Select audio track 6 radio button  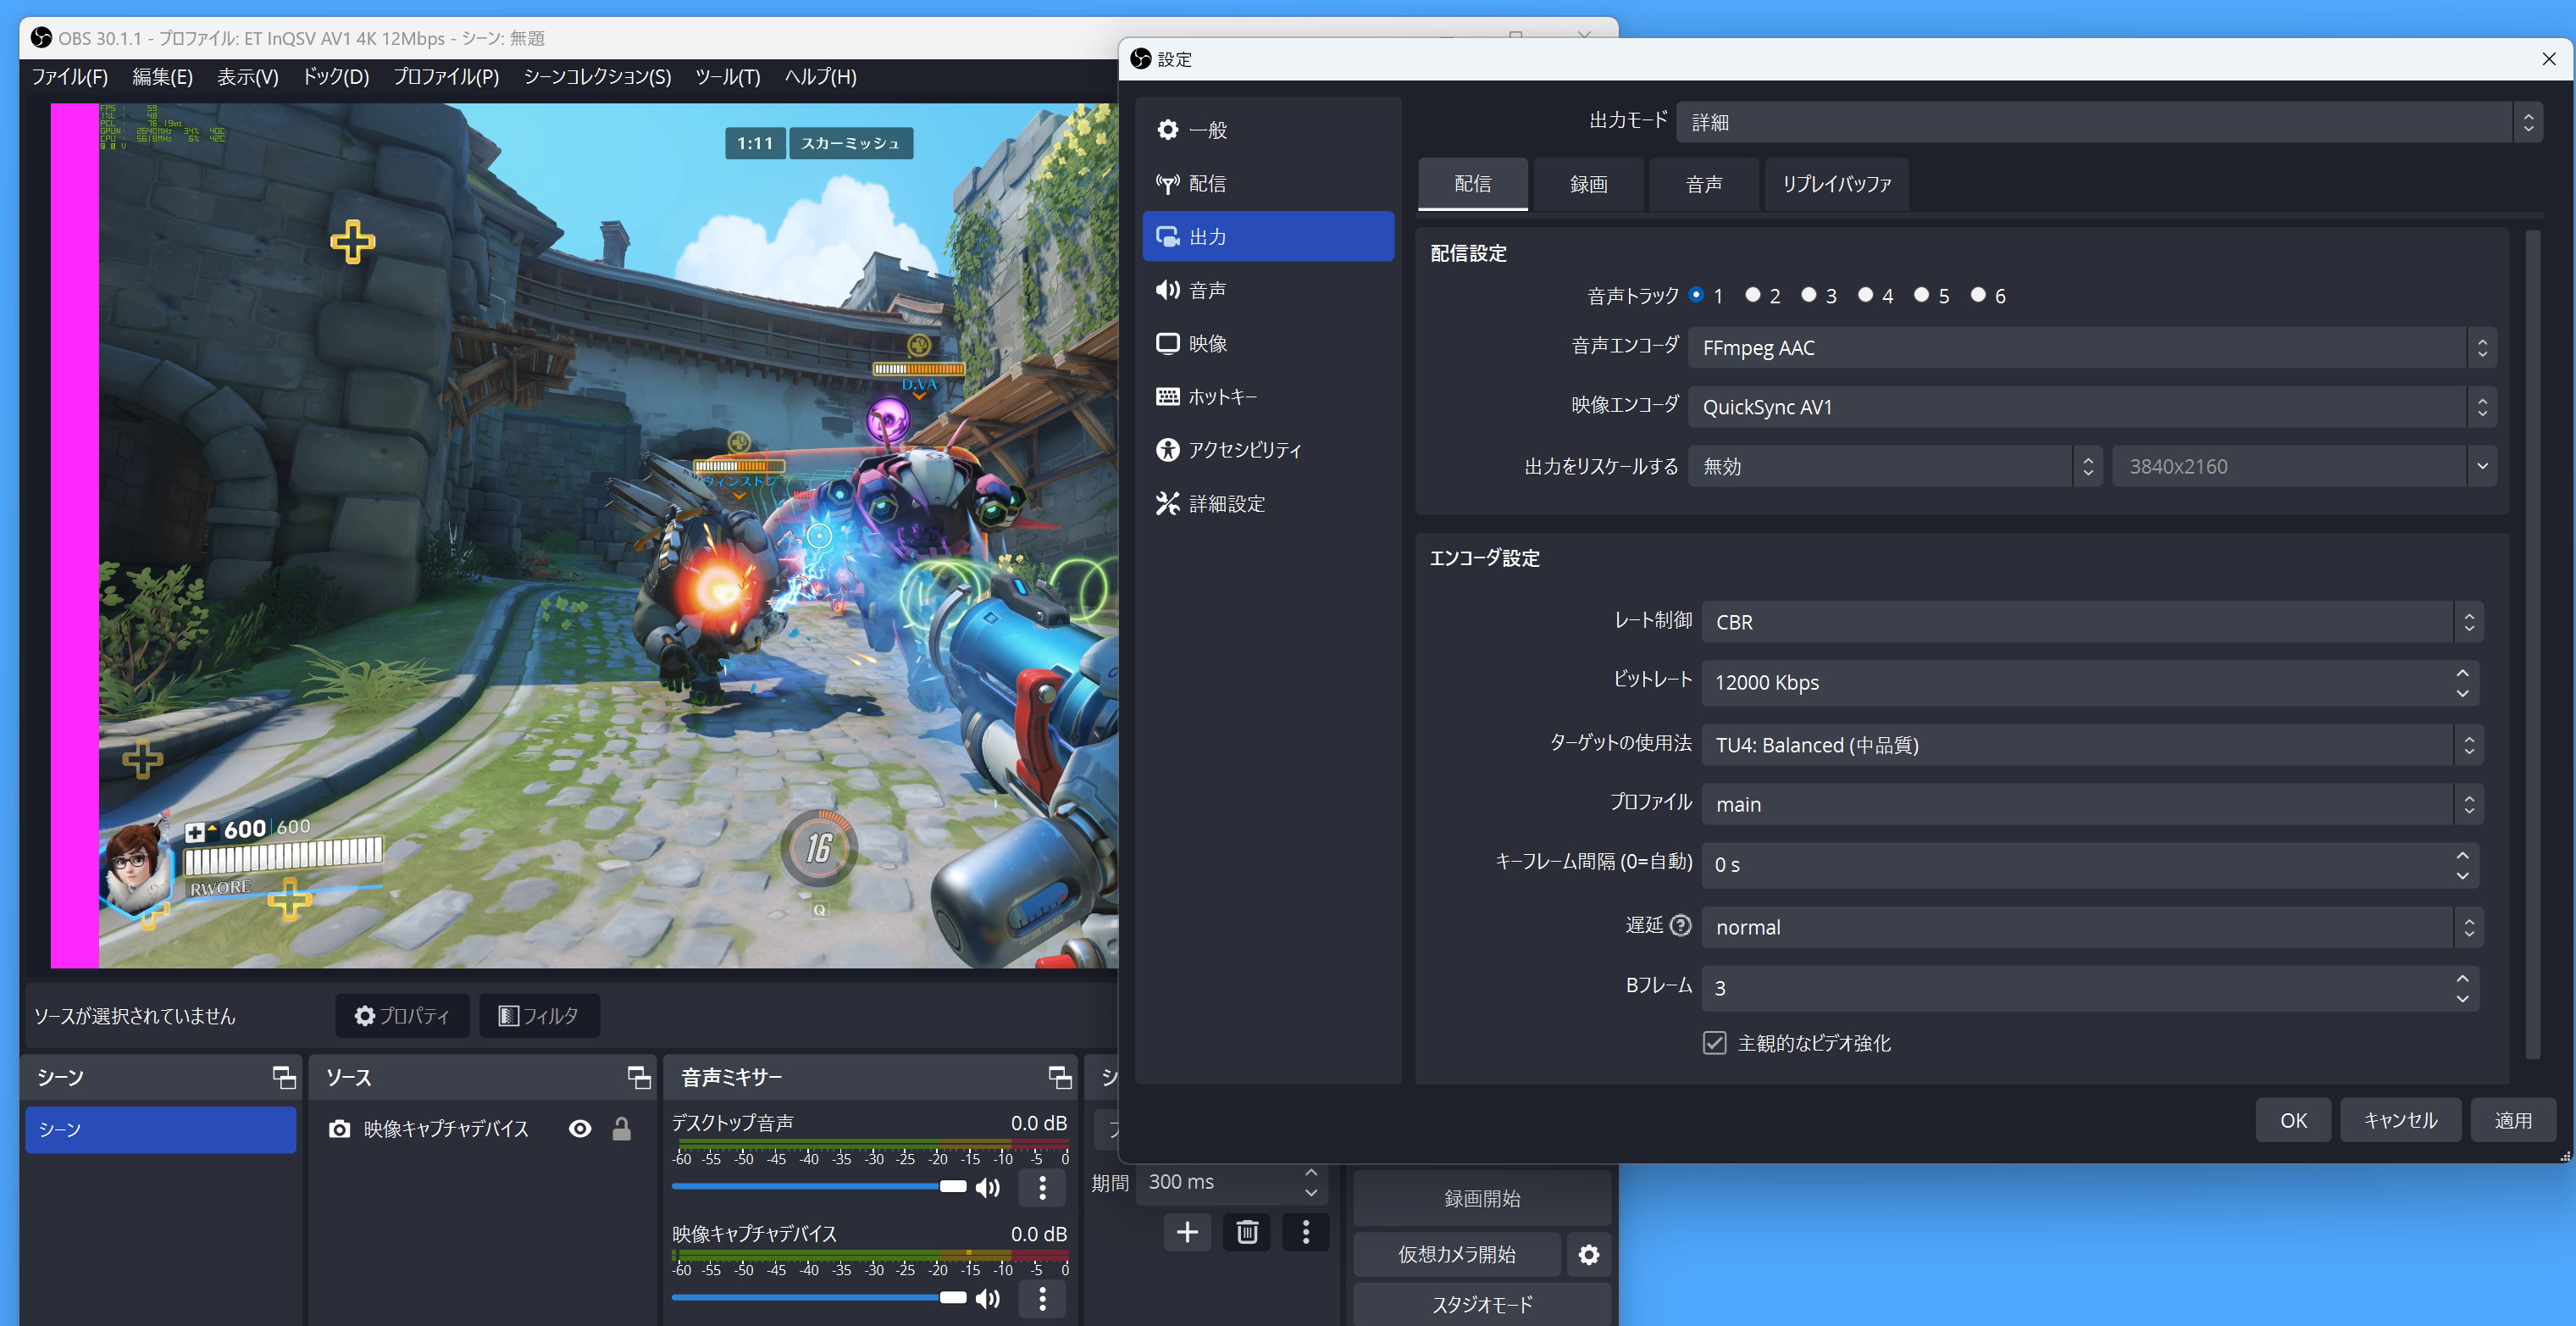pyautogui.click(x=1978, y=295)
